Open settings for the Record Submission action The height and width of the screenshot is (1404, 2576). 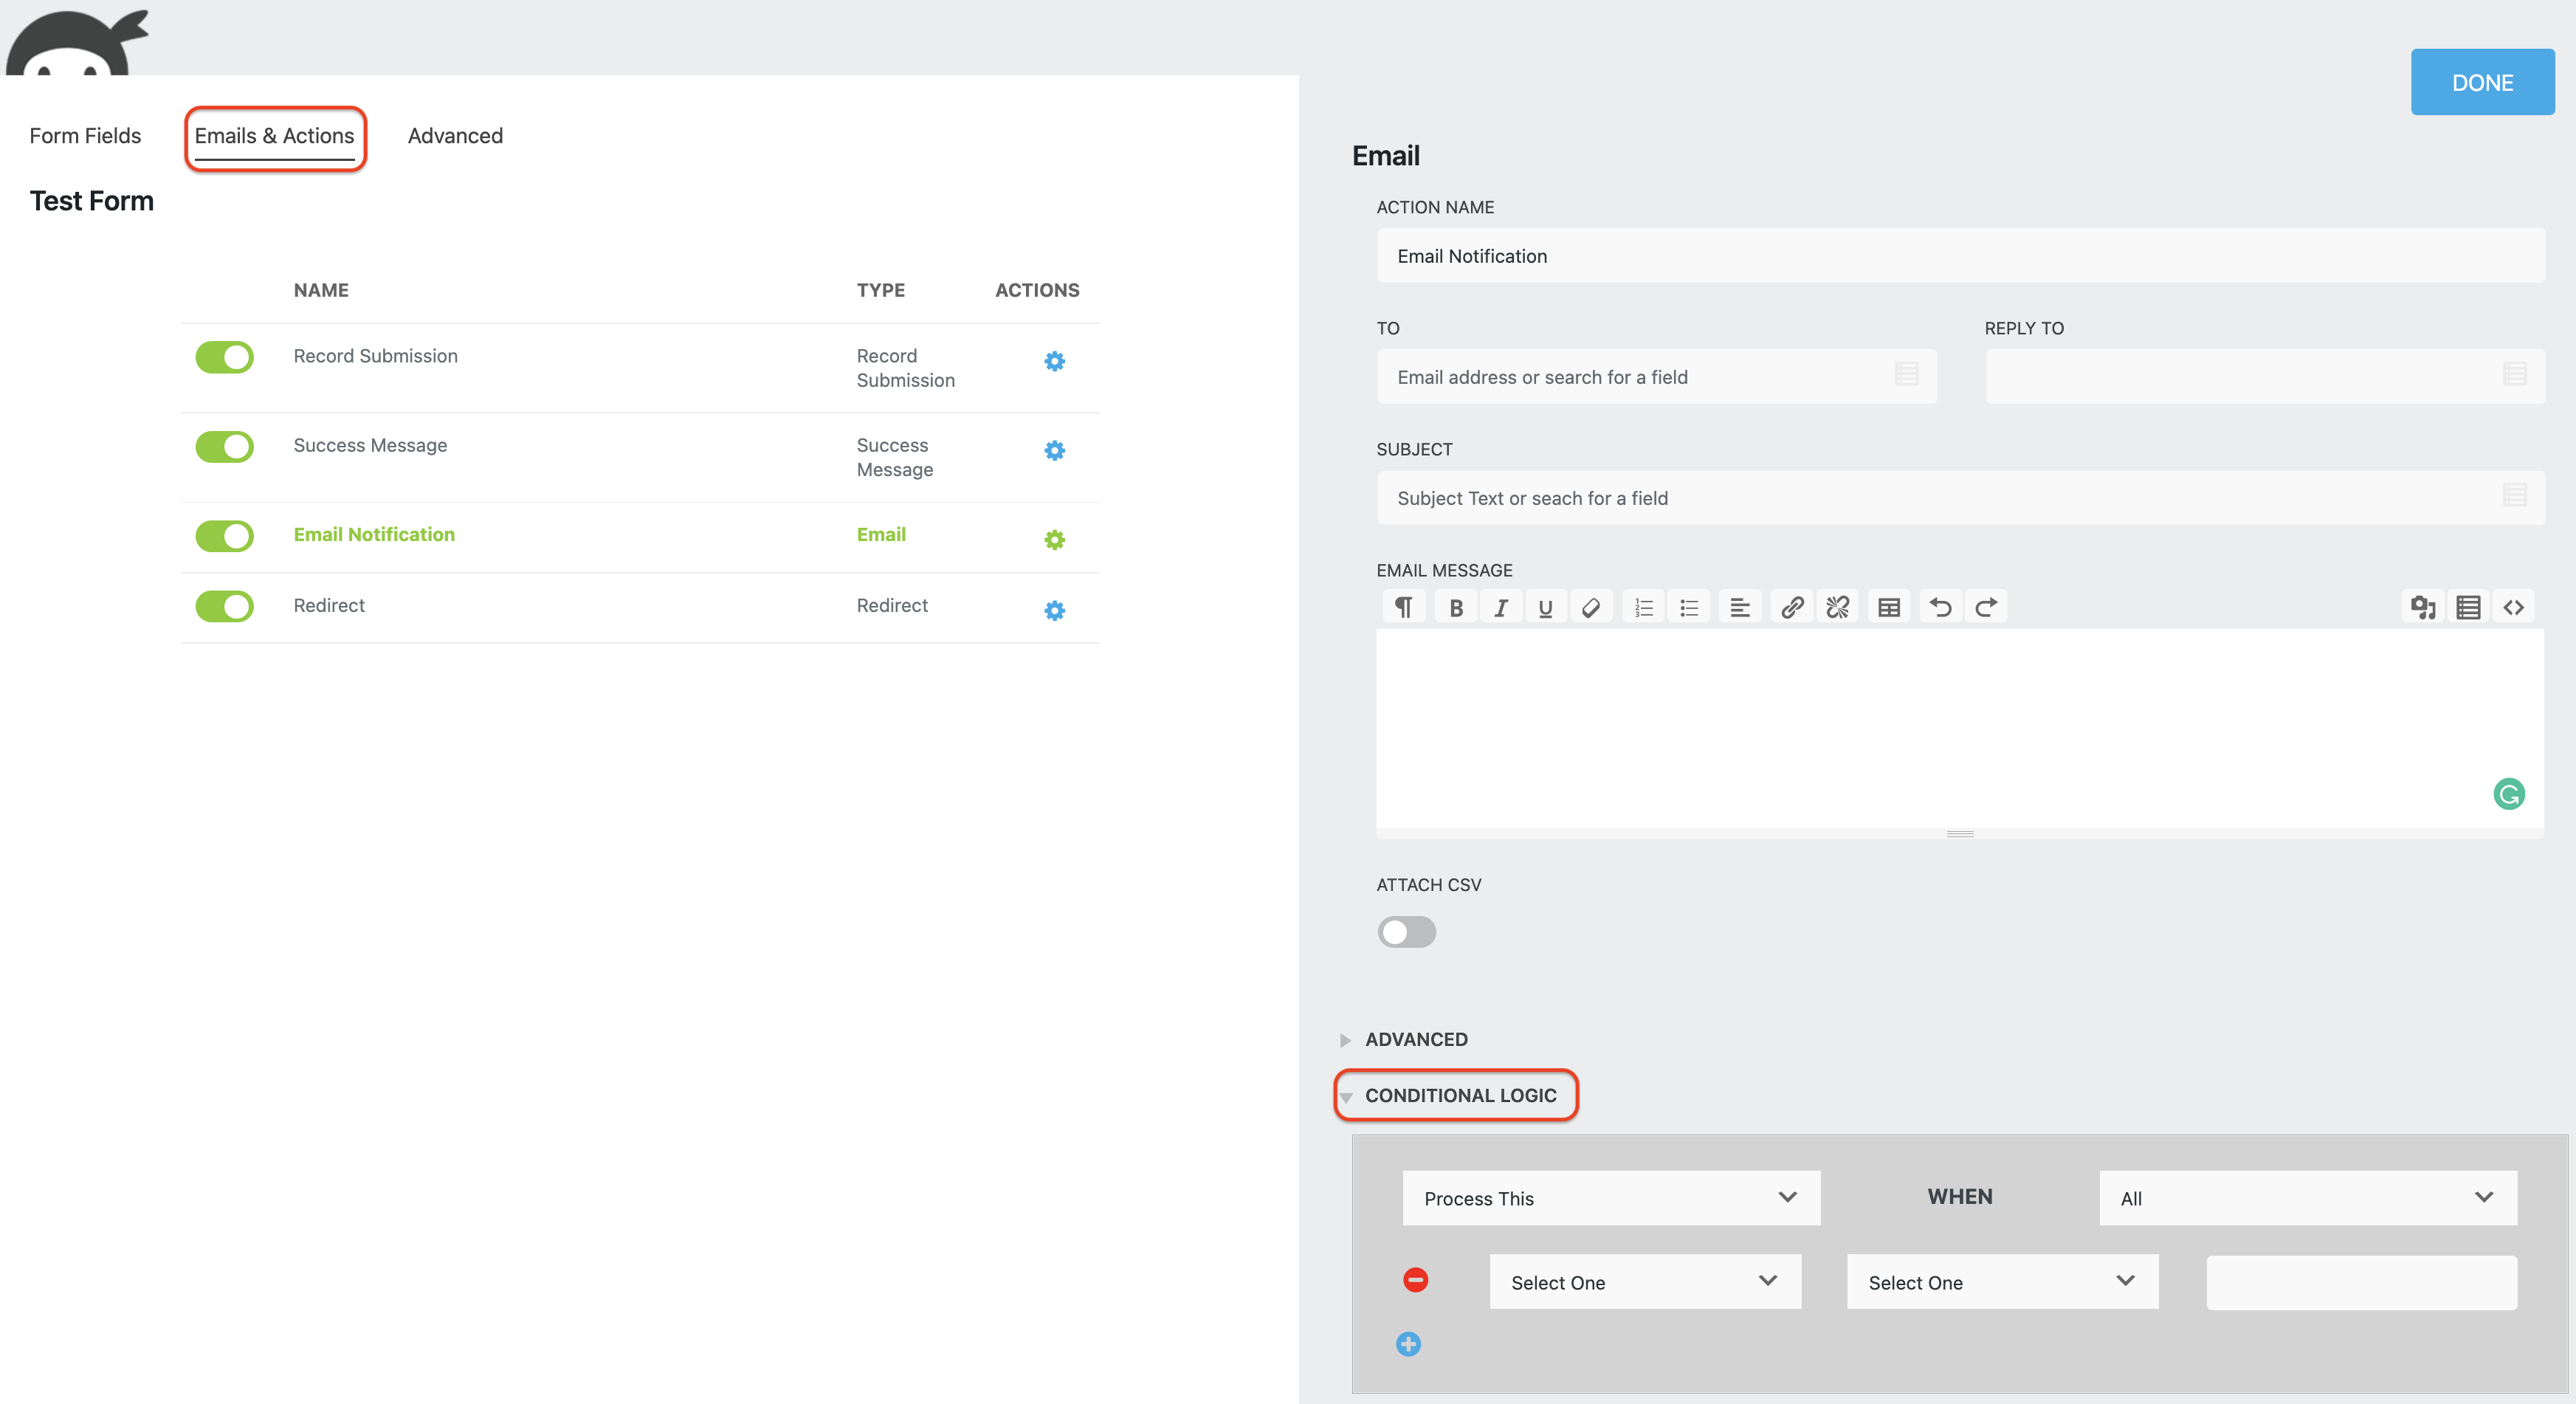tap(1054, 361)
